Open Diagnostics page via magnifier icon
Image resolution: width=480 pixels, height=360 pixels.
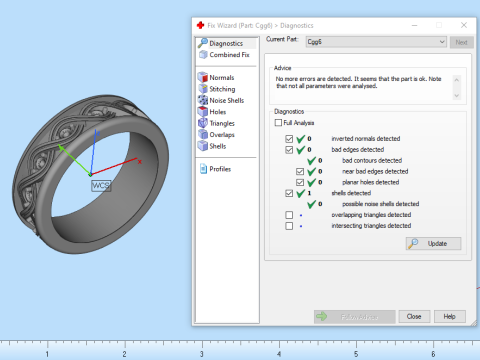click(202, 43)
